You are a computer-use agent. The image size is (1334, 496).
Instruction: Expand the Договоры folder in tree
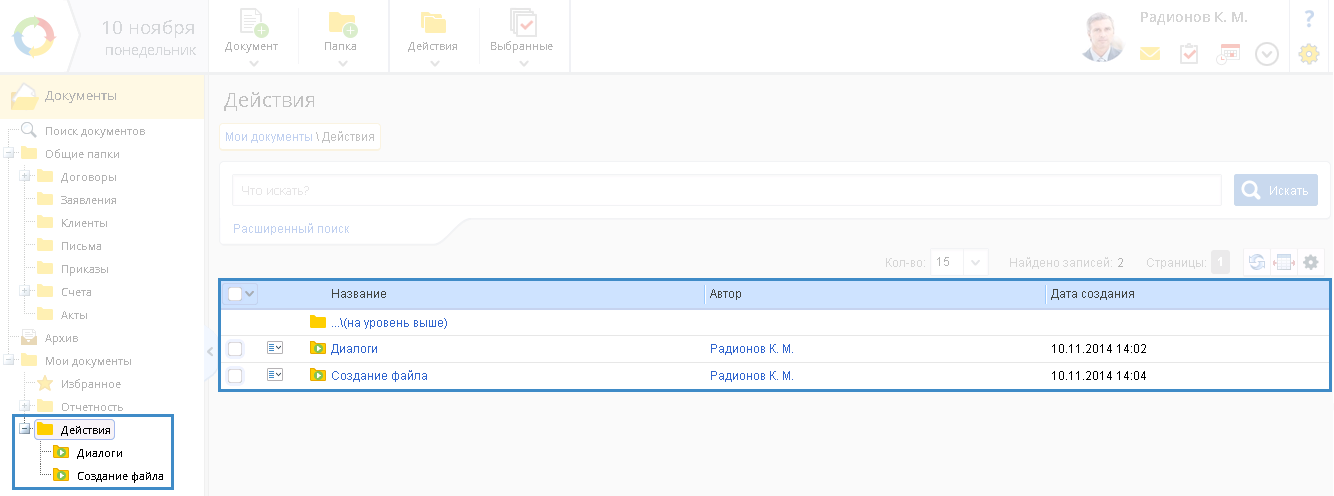pos(24,177)
